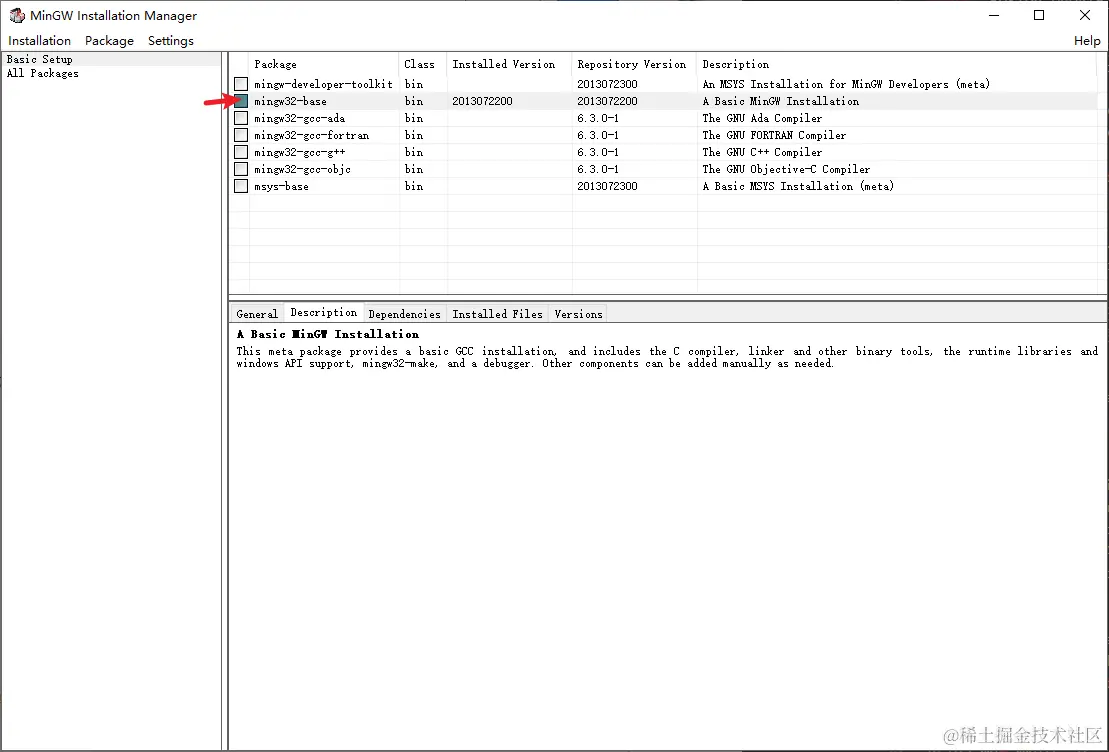Click 'The GNU Objective-C Compiler' description
The image size is (1109, 752).
[786, 169]
